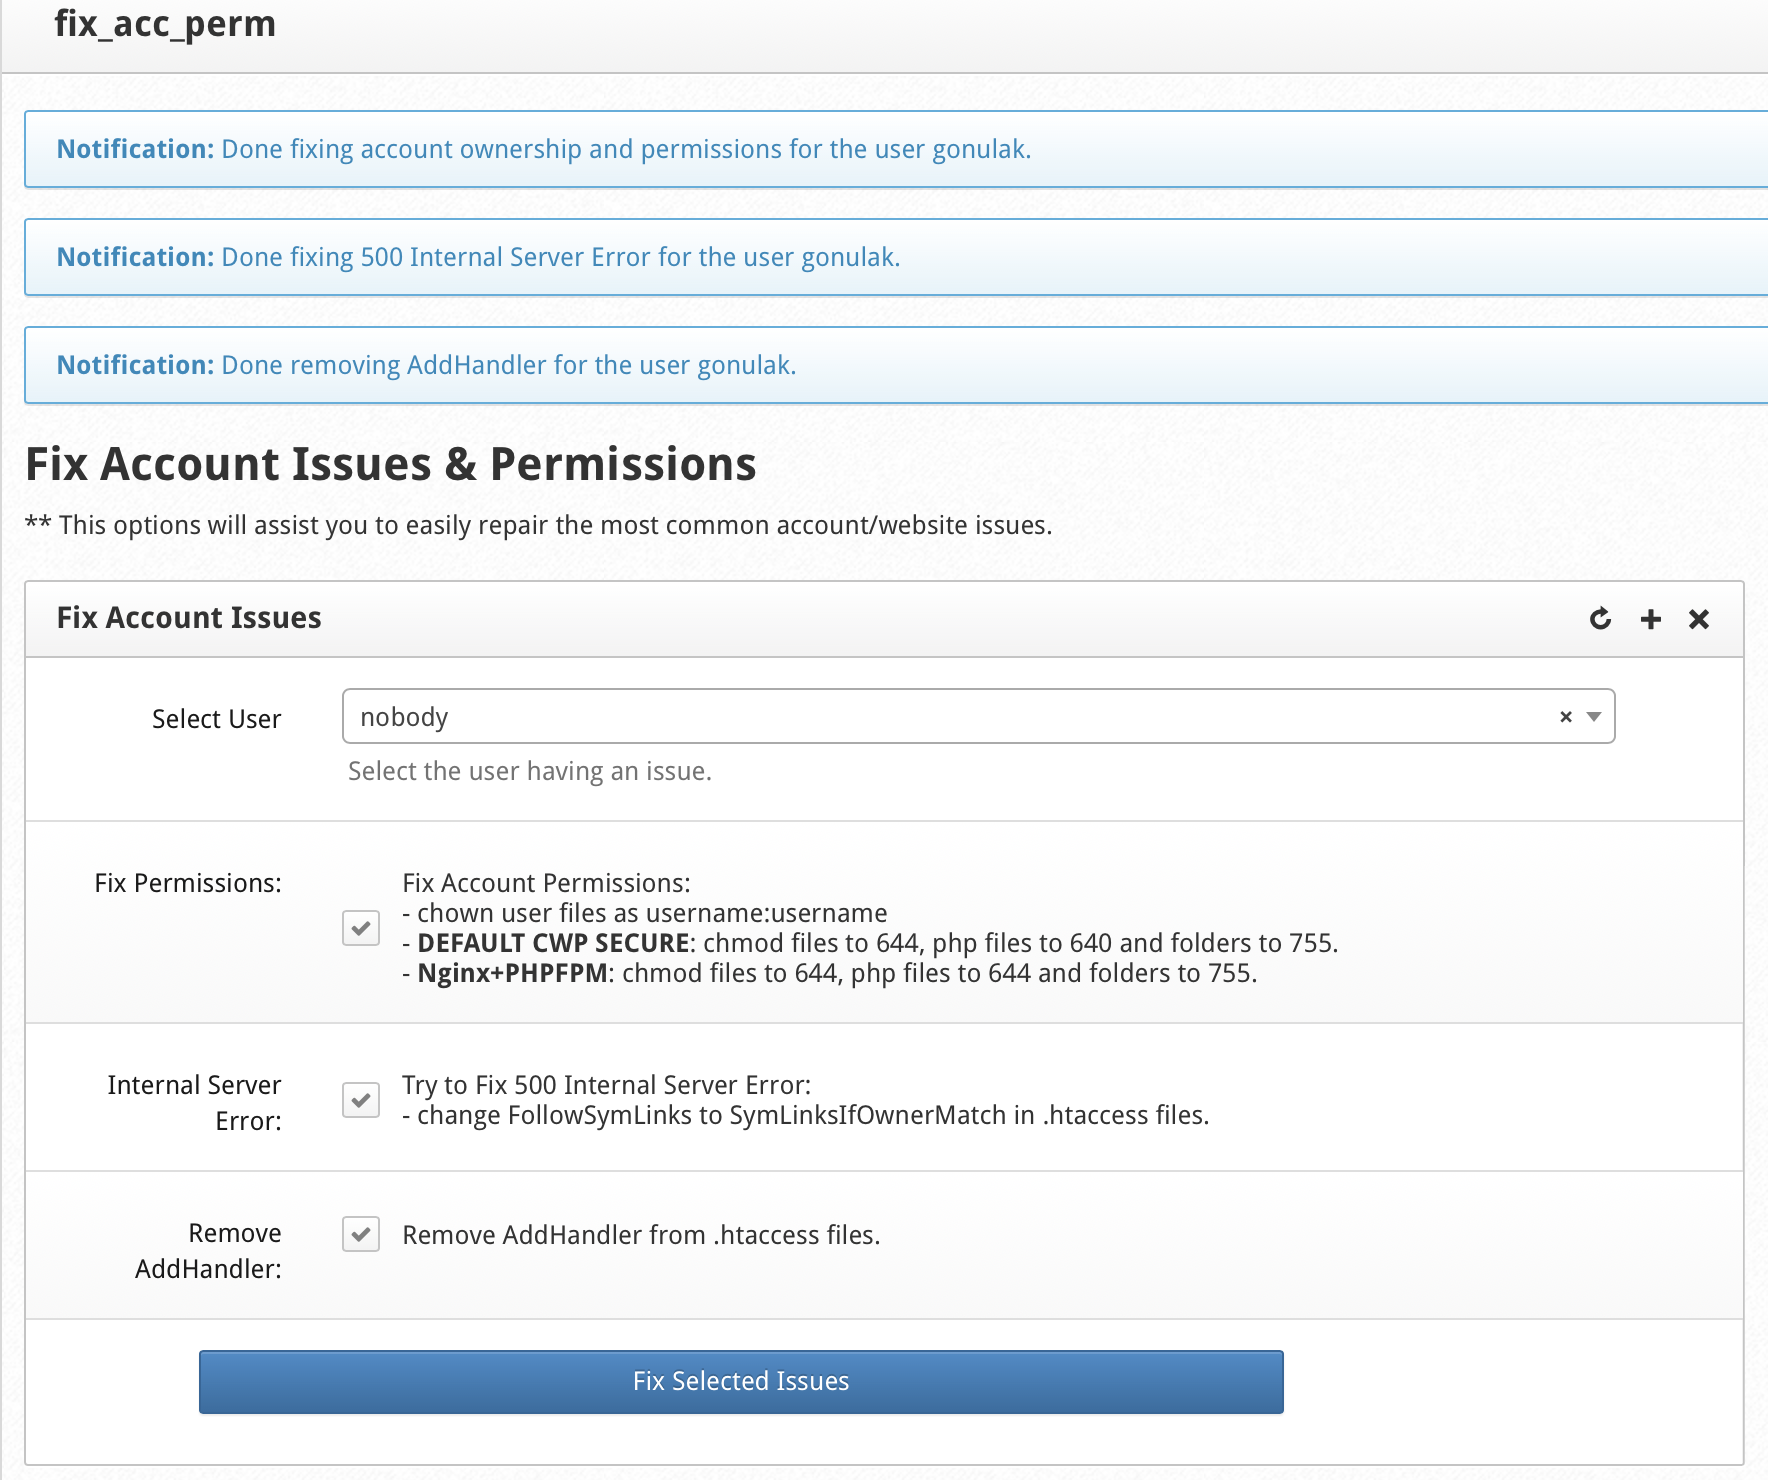This screenshot has width=1768, height=1480.
Task: Click 'chown user files as username:username' line
Action: 645,913
